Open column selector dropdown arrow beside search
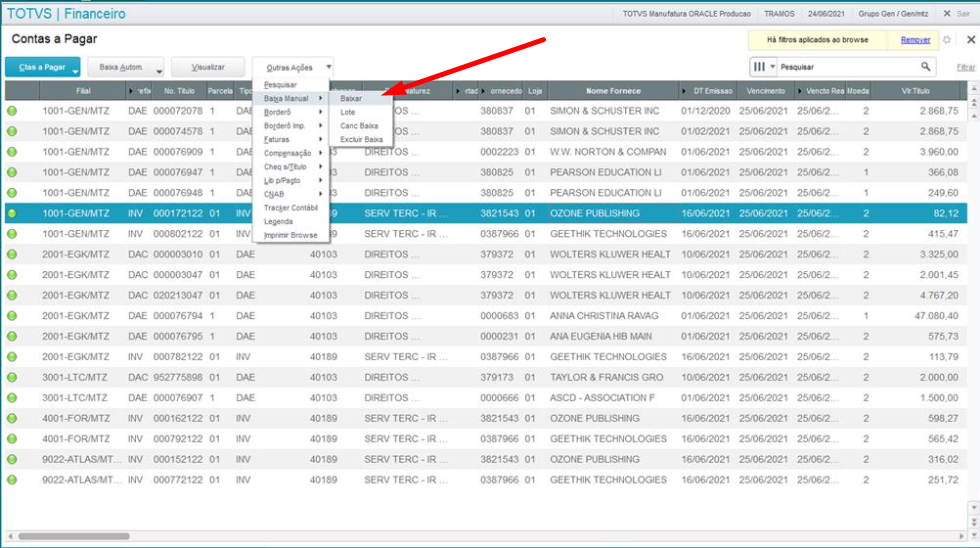The width and height of the screenshot is (980, 548). pos(772,67)
